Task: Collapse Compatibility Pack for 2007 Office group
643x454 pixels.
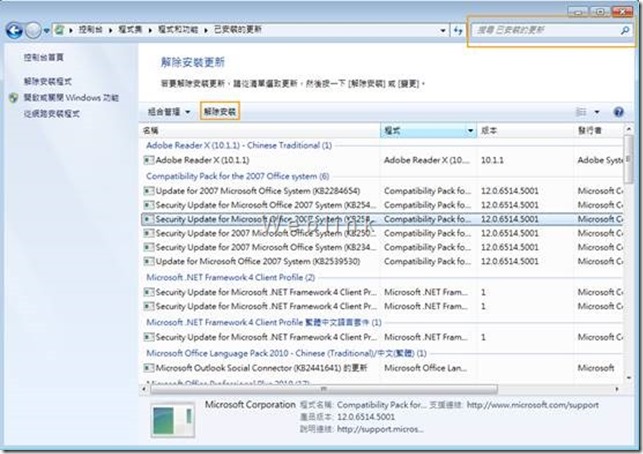Action: pos(238,176)
